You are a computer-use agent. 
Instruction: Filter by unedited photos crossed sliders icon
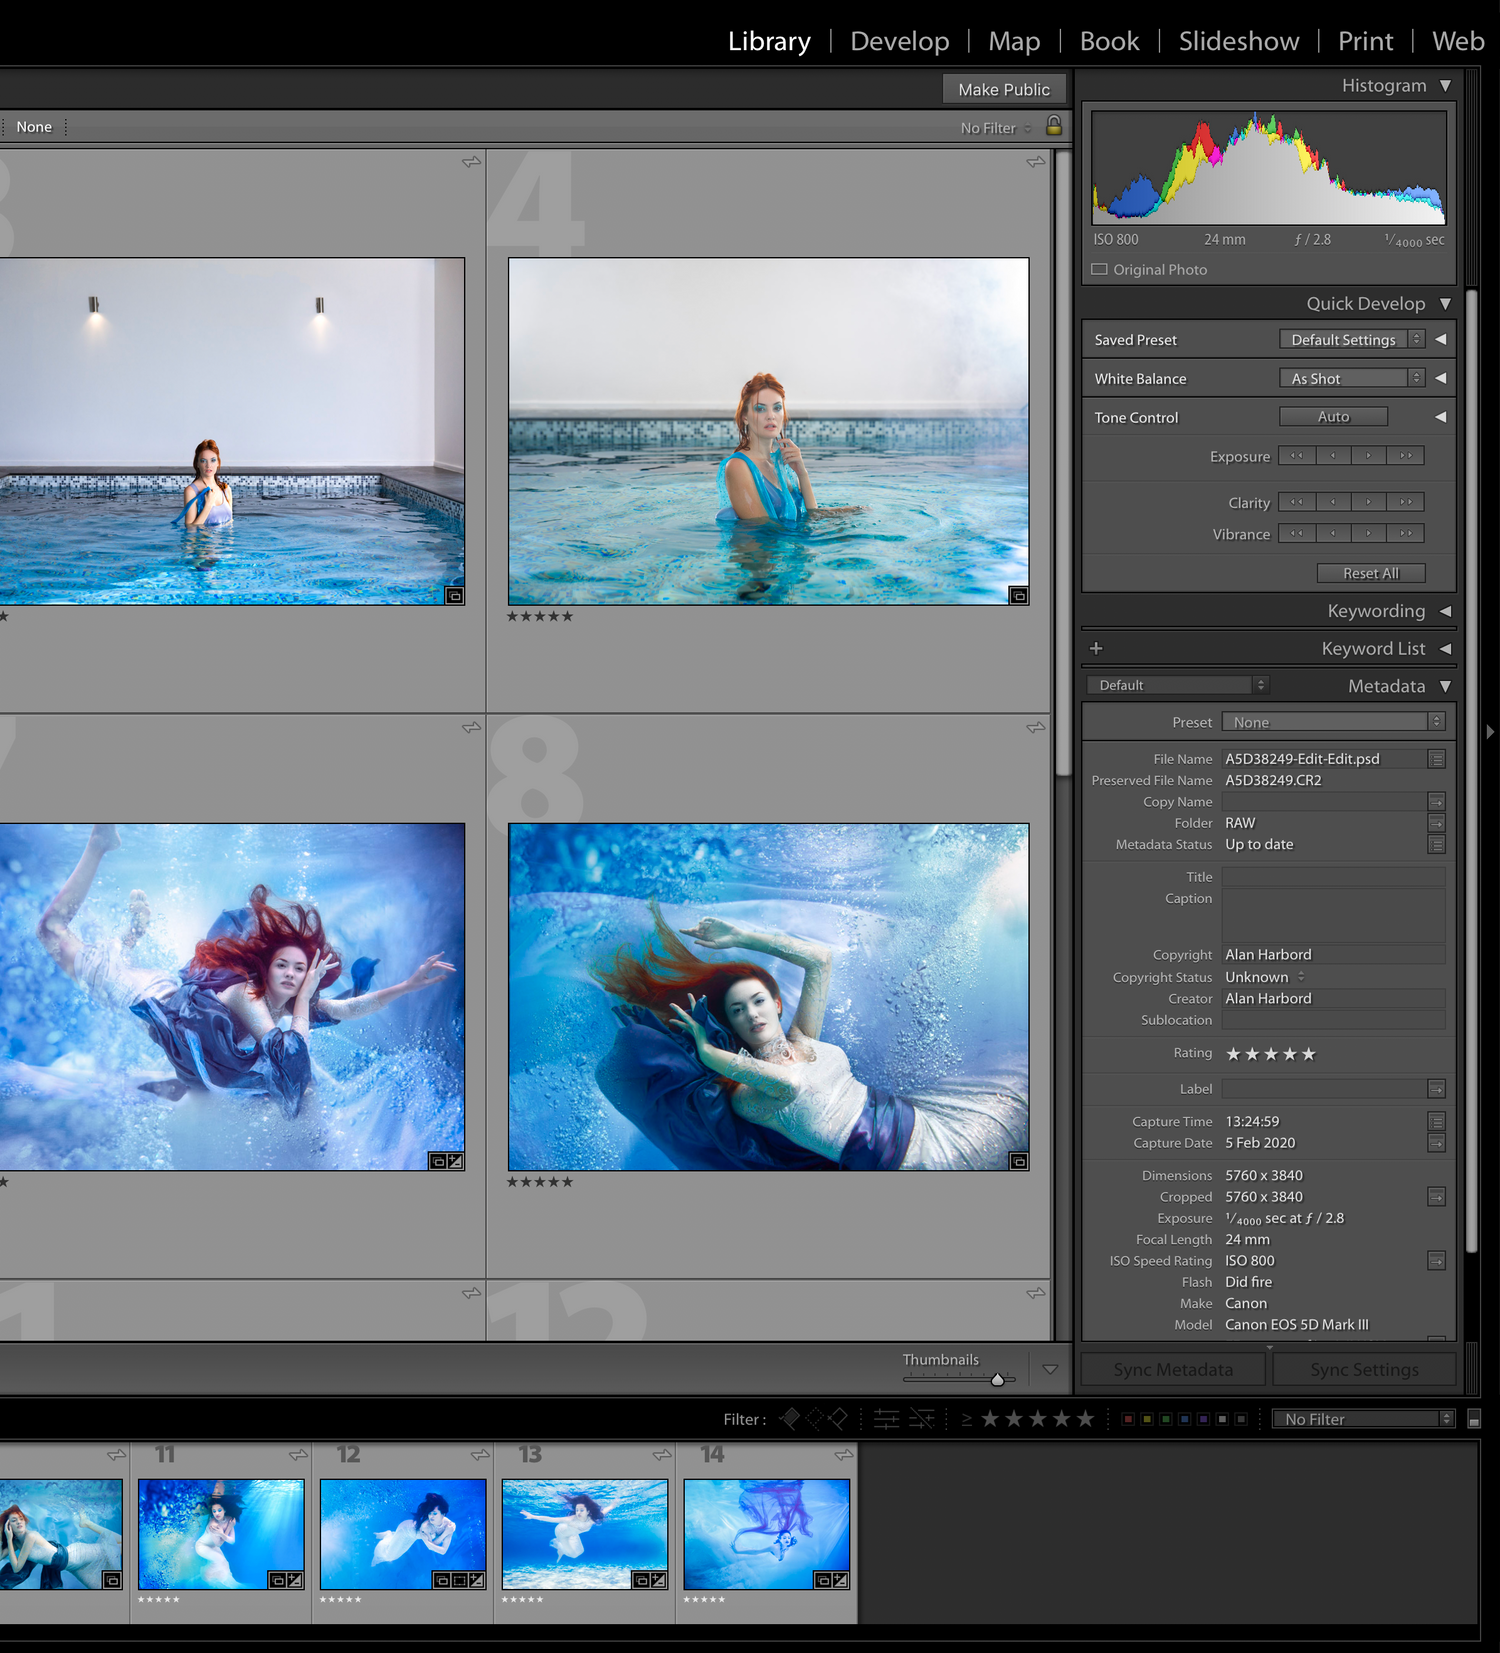[921, 1418]
